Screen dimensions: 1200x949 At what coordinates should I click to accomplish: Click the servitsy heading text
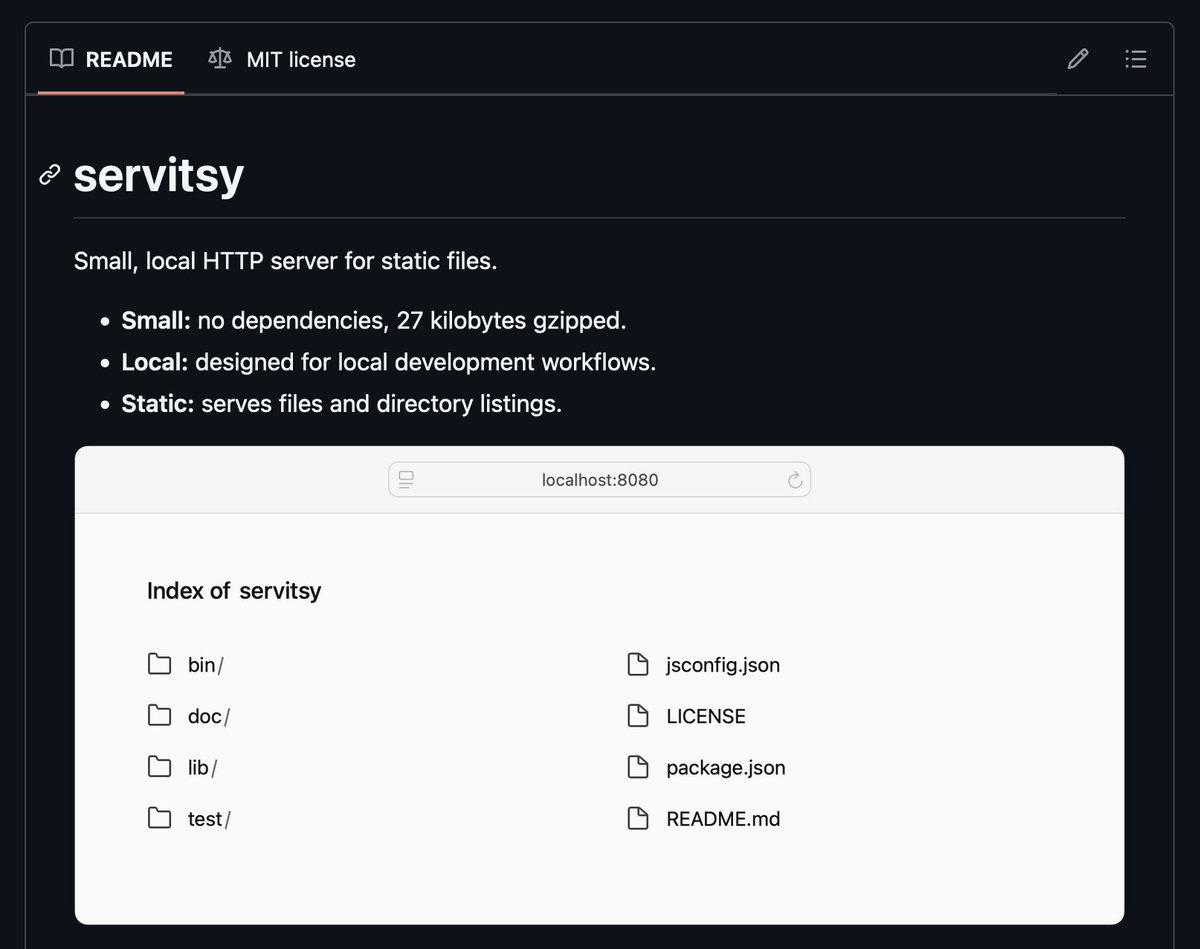coord(159,176)
